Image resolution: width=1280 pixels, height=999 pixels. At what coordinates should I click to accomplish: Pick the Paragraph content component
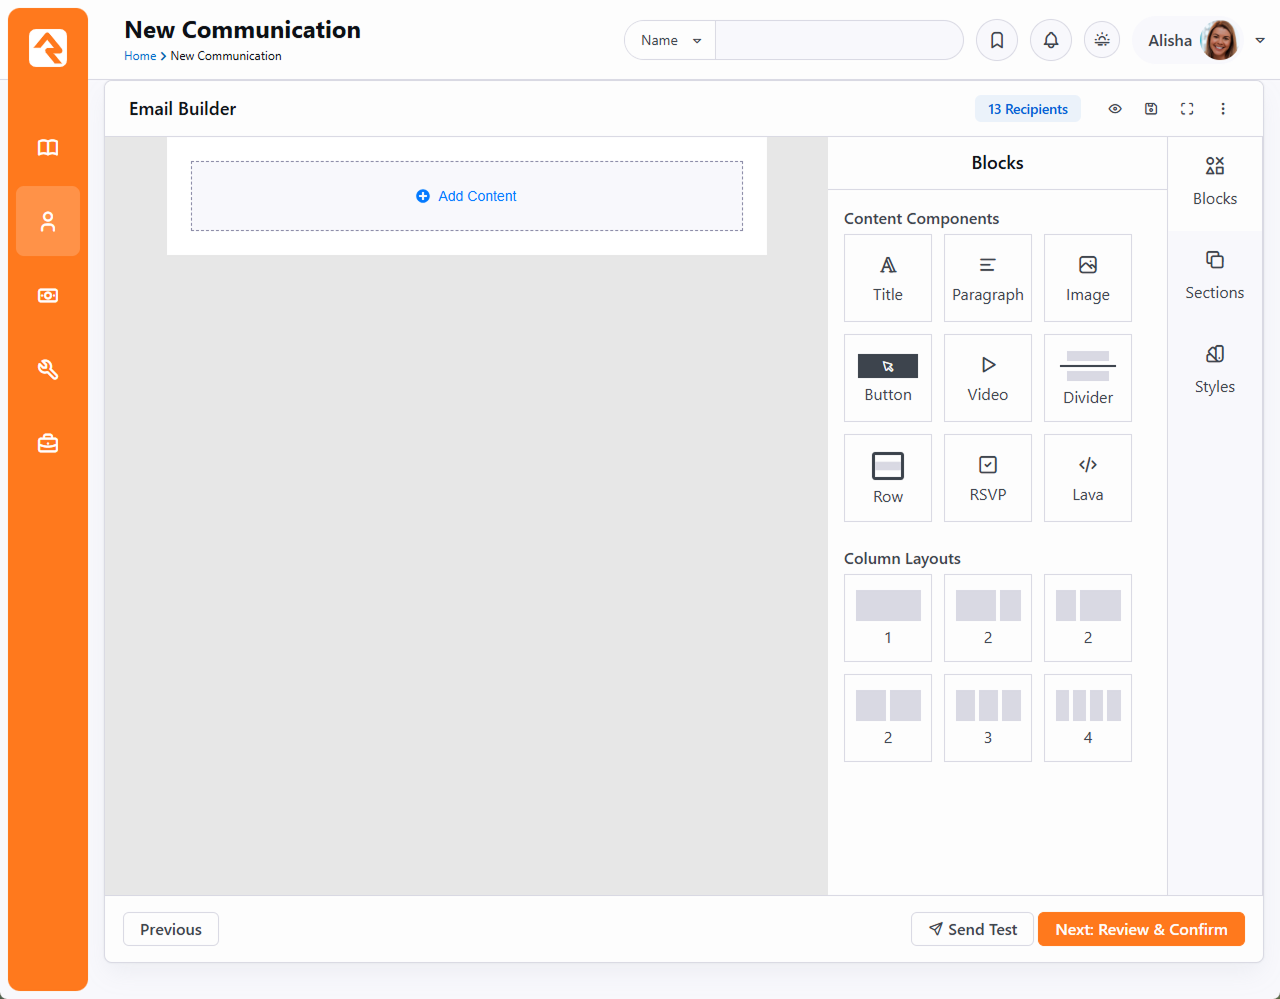click(x=987, y=278)
